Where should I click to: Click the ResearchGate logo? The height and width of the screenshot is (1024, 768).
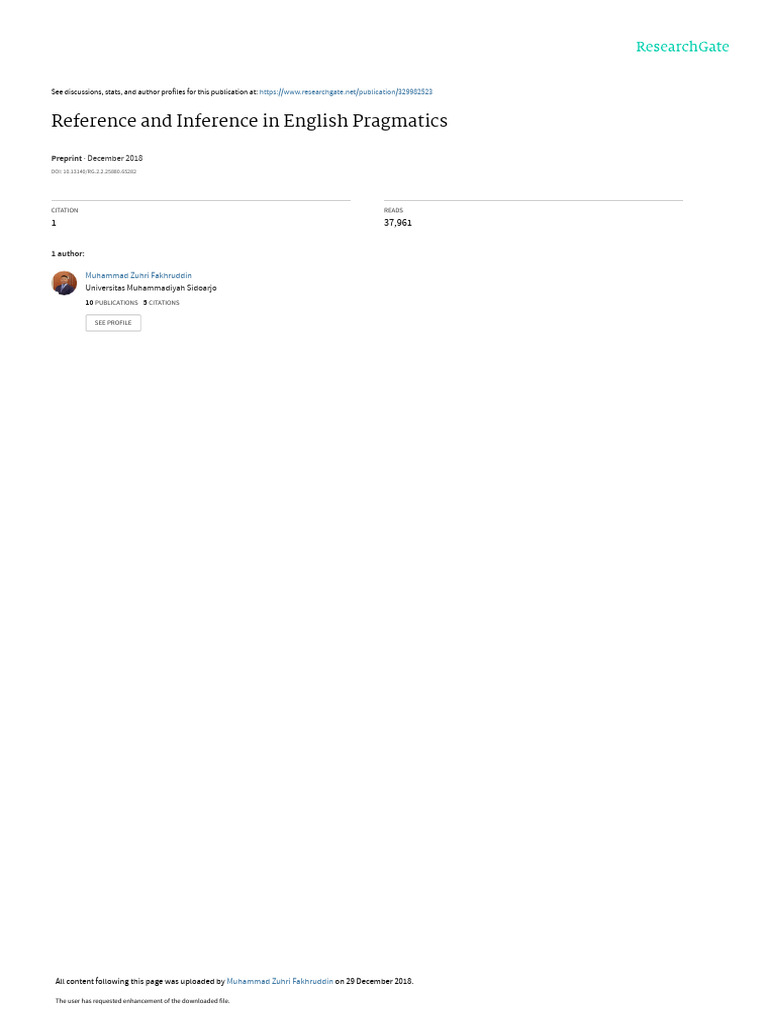click(x=682, y=46)
